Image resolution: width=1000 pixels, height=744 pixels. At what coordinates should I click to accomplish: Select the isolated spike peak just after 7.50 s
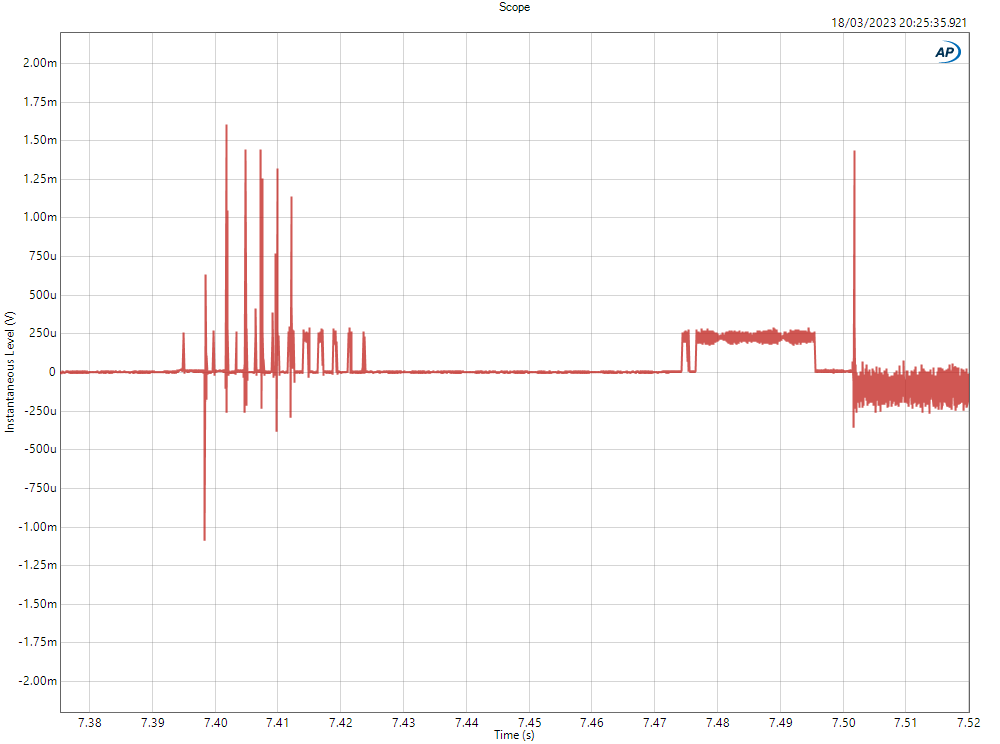pos(854,152)
